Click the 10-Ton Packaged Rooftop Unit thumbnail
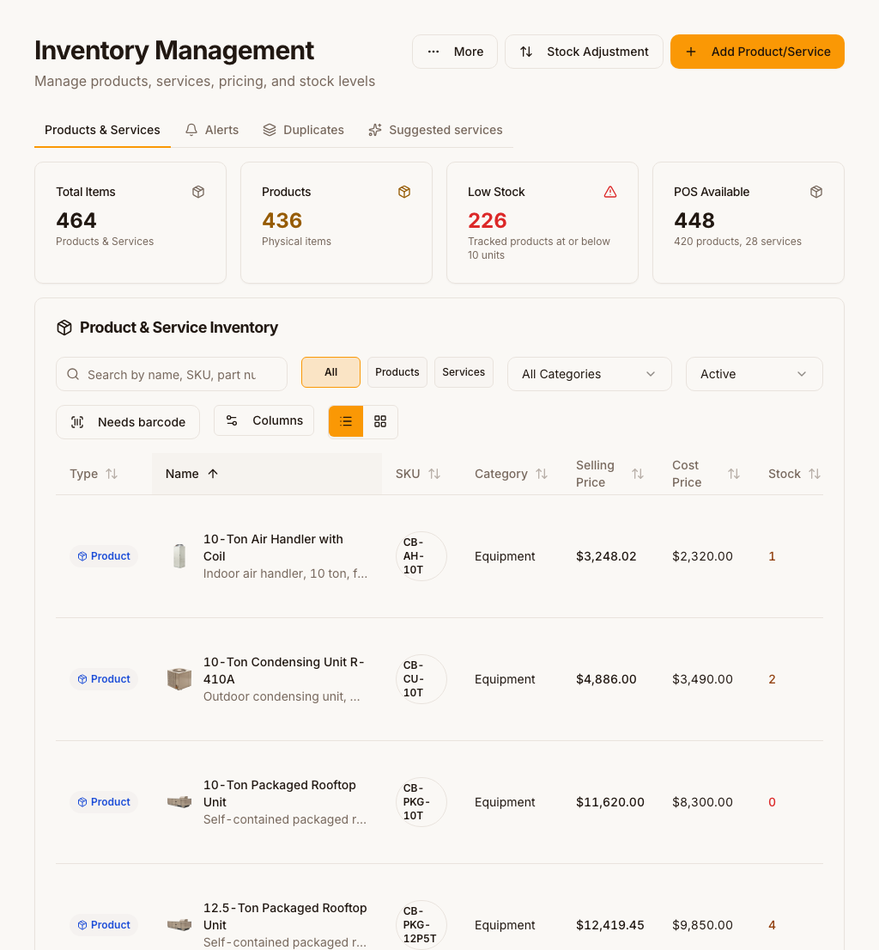This screenshot has width=879, height=950. [x=179, y=802]
